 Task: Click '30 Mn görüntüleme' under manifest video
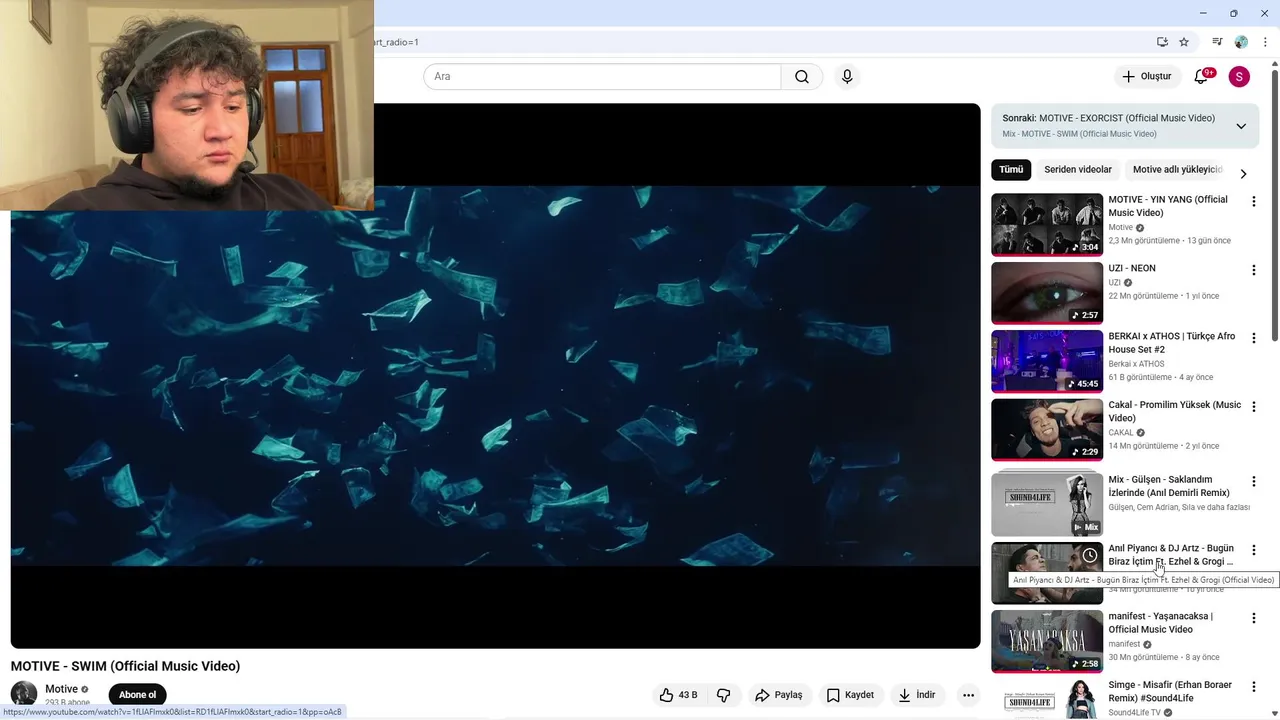pos(1143,657)
